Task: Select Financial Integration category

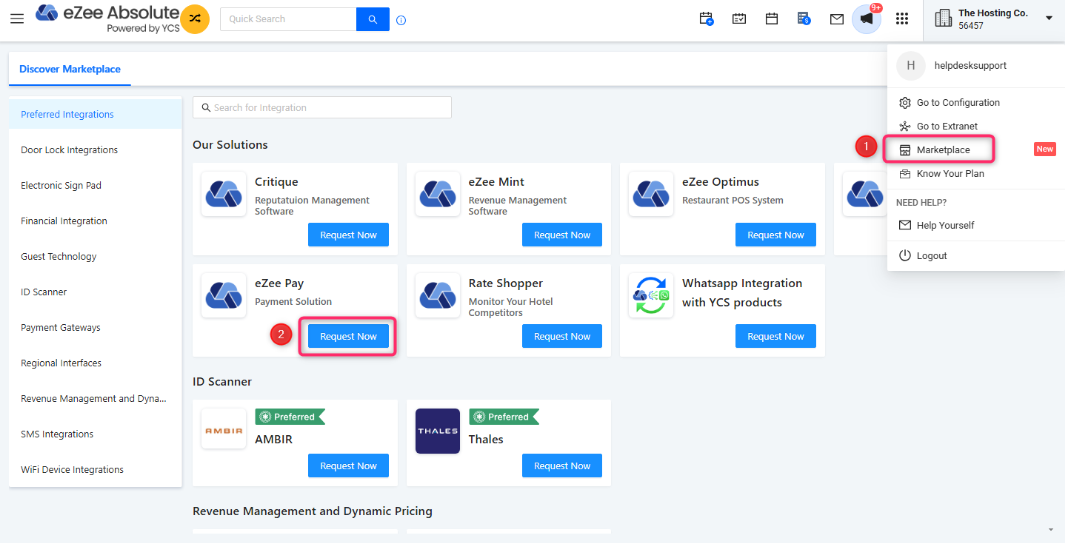Action: [96, 220]
